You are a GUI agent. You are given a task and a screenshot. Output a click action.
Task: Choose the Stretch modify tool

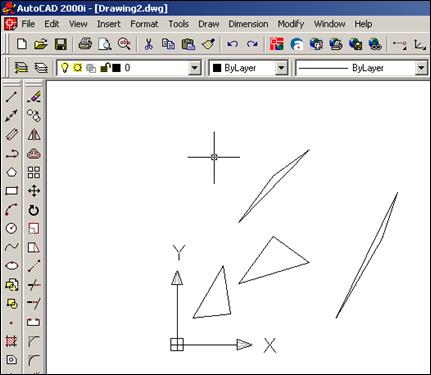coord(34,247)
